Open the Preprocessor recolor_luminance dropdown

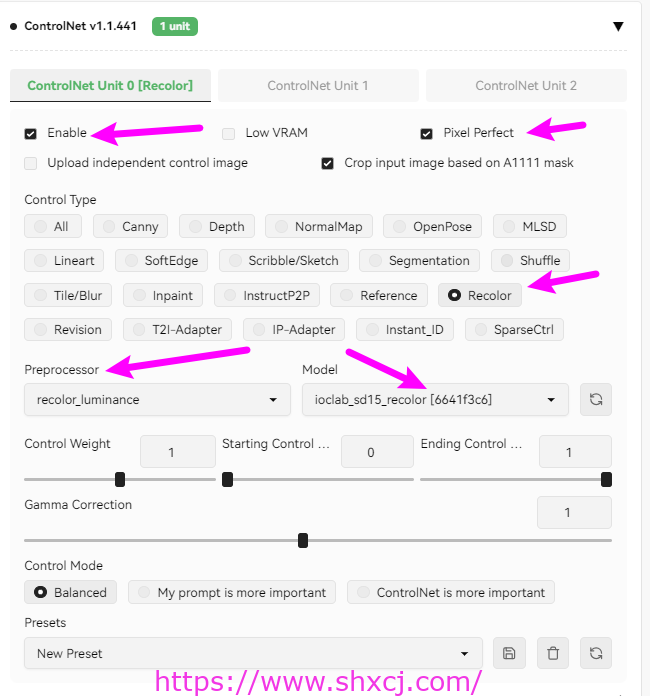[x=157, y=399]
